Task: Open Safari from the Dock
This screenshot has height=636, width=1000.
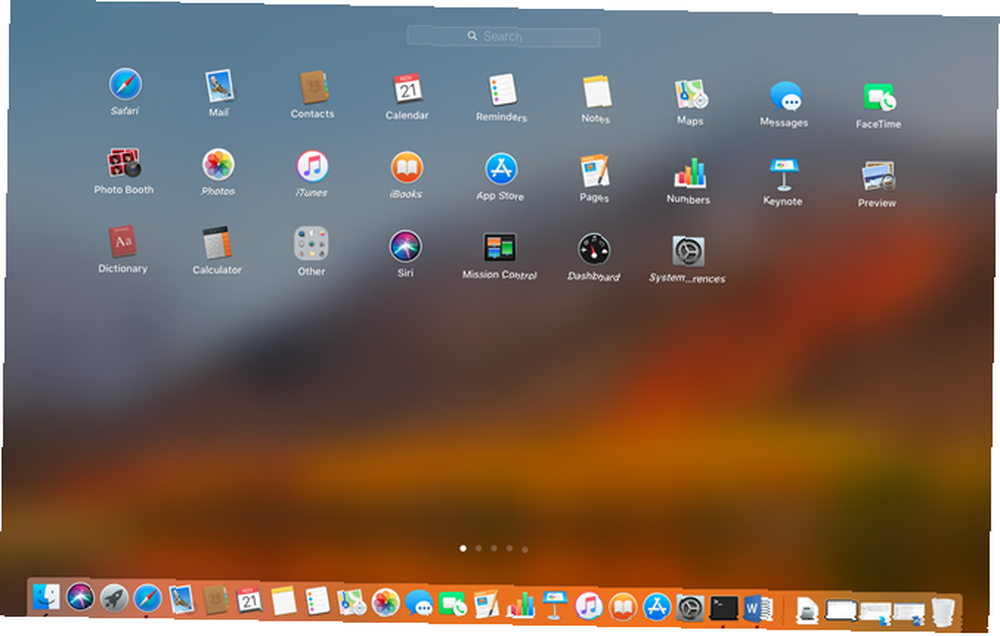Action: pyautogui.click(x=148, y=599)
